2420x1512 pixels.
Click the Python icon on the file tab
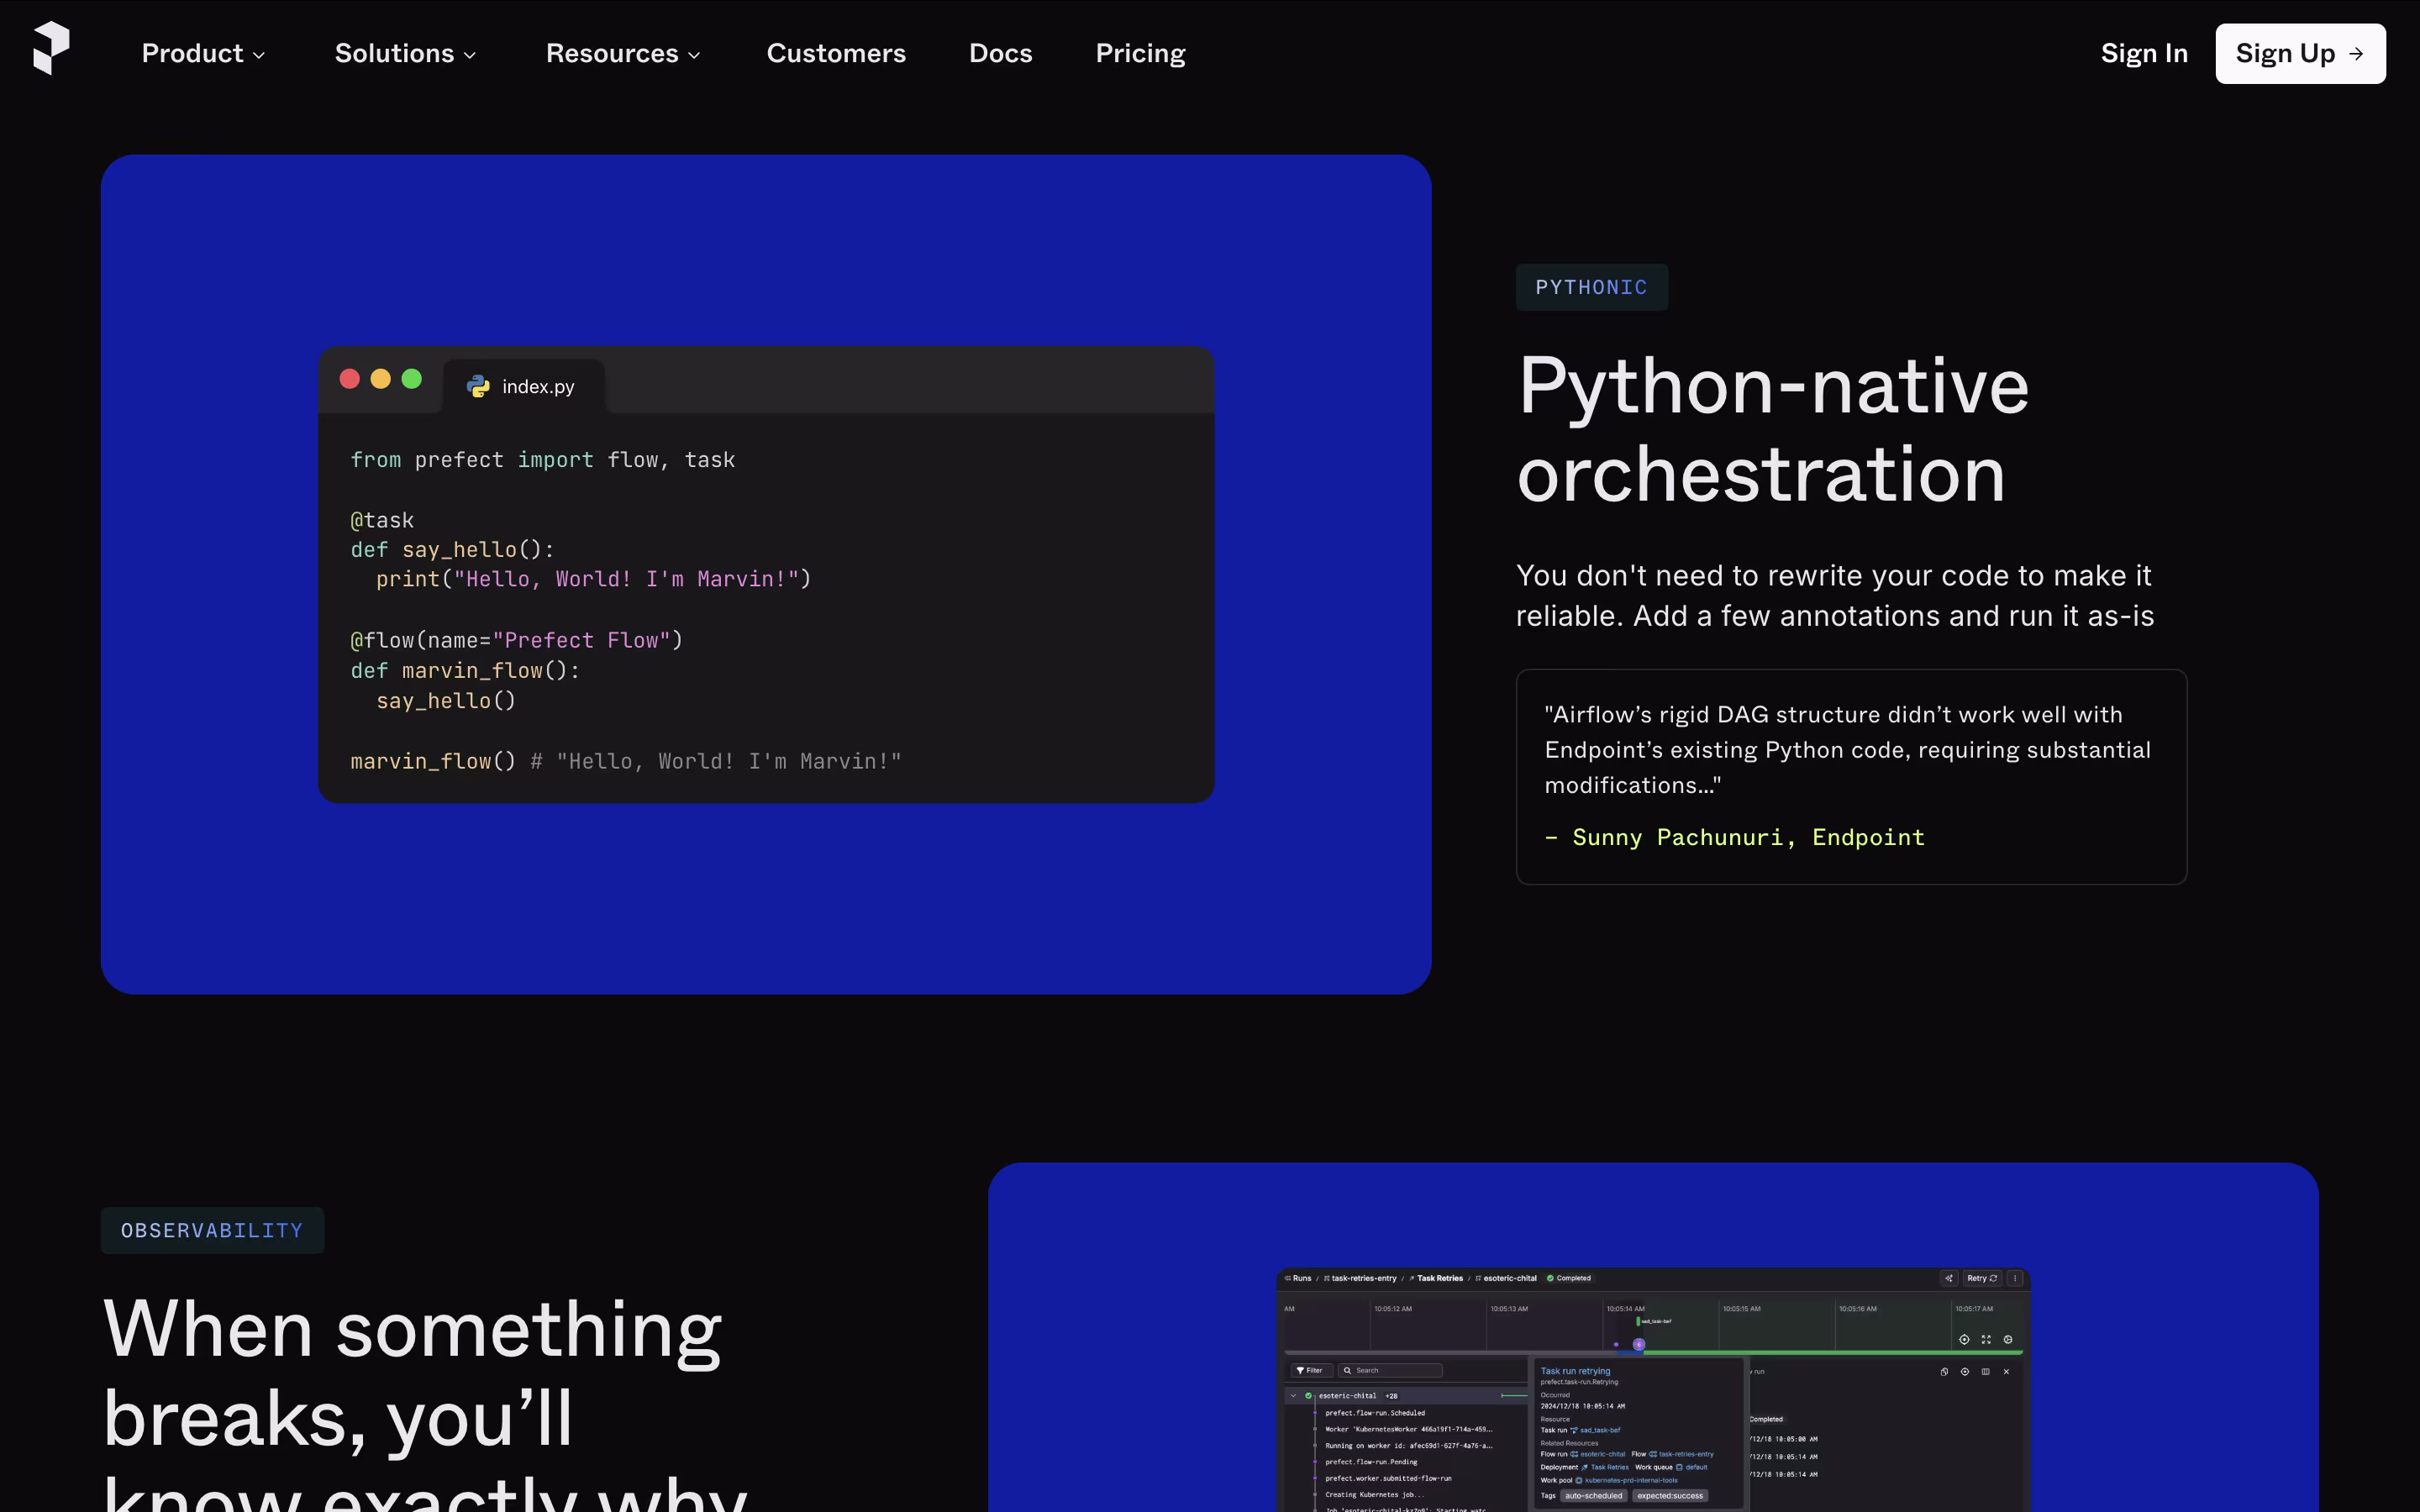[478, 387]
